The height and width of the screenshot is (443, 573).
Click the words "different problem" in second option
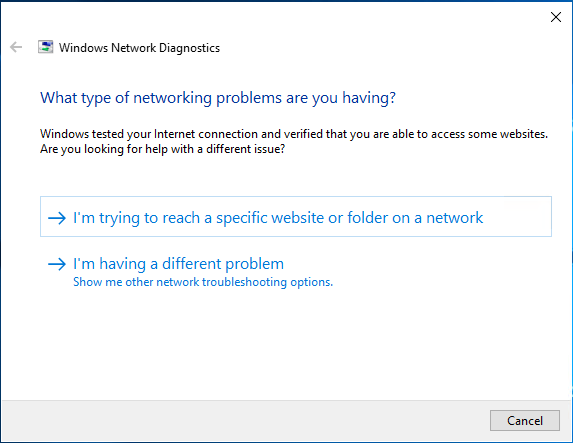[223, 264]
